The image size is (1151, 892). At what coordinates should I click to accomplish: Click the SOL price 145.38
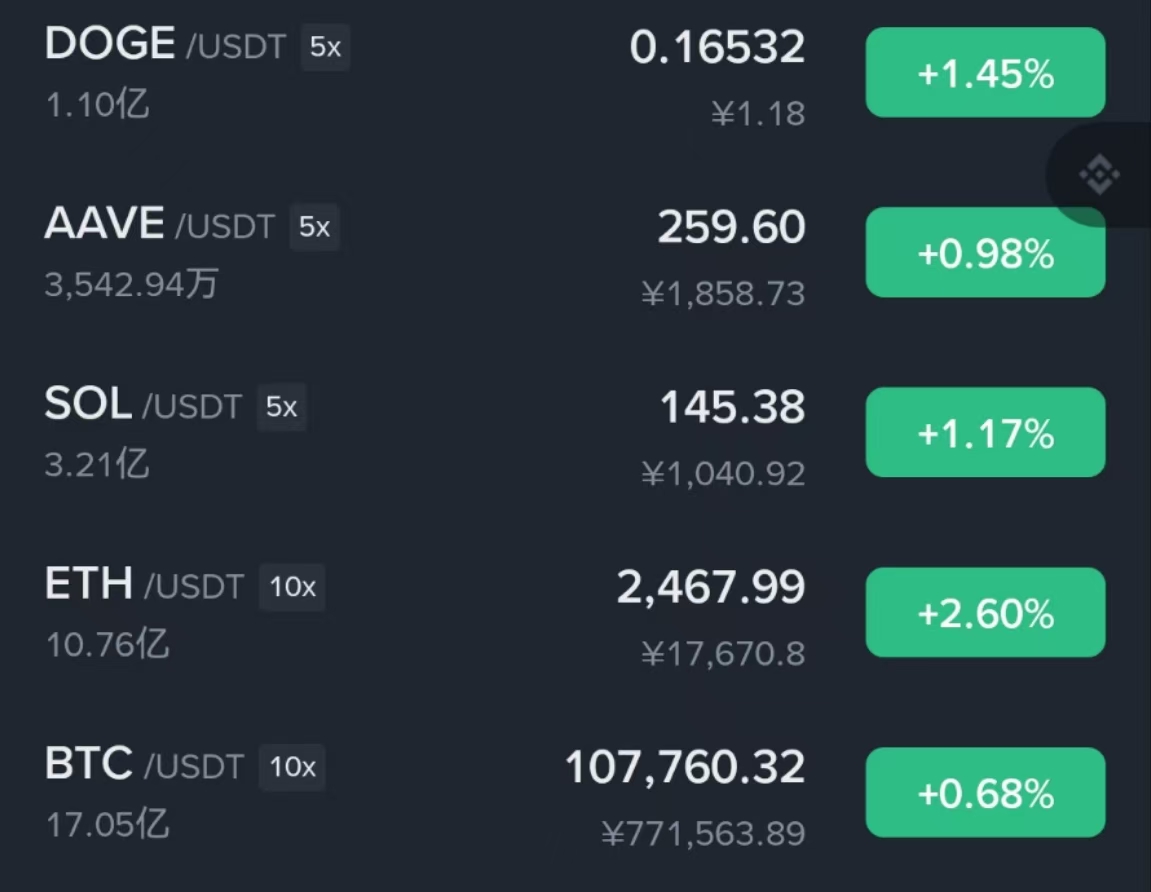coord(732,407)
